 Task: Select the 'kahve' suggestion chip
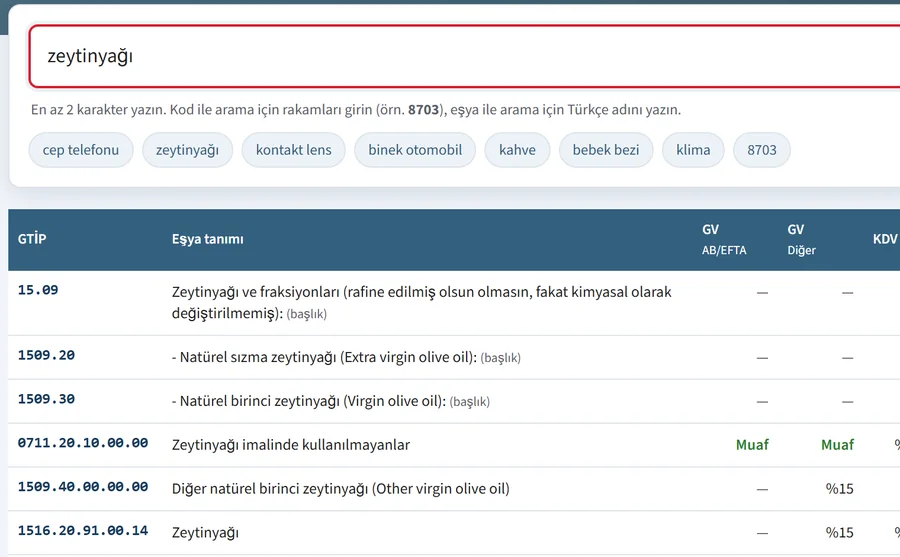click(x=517, y=150)
